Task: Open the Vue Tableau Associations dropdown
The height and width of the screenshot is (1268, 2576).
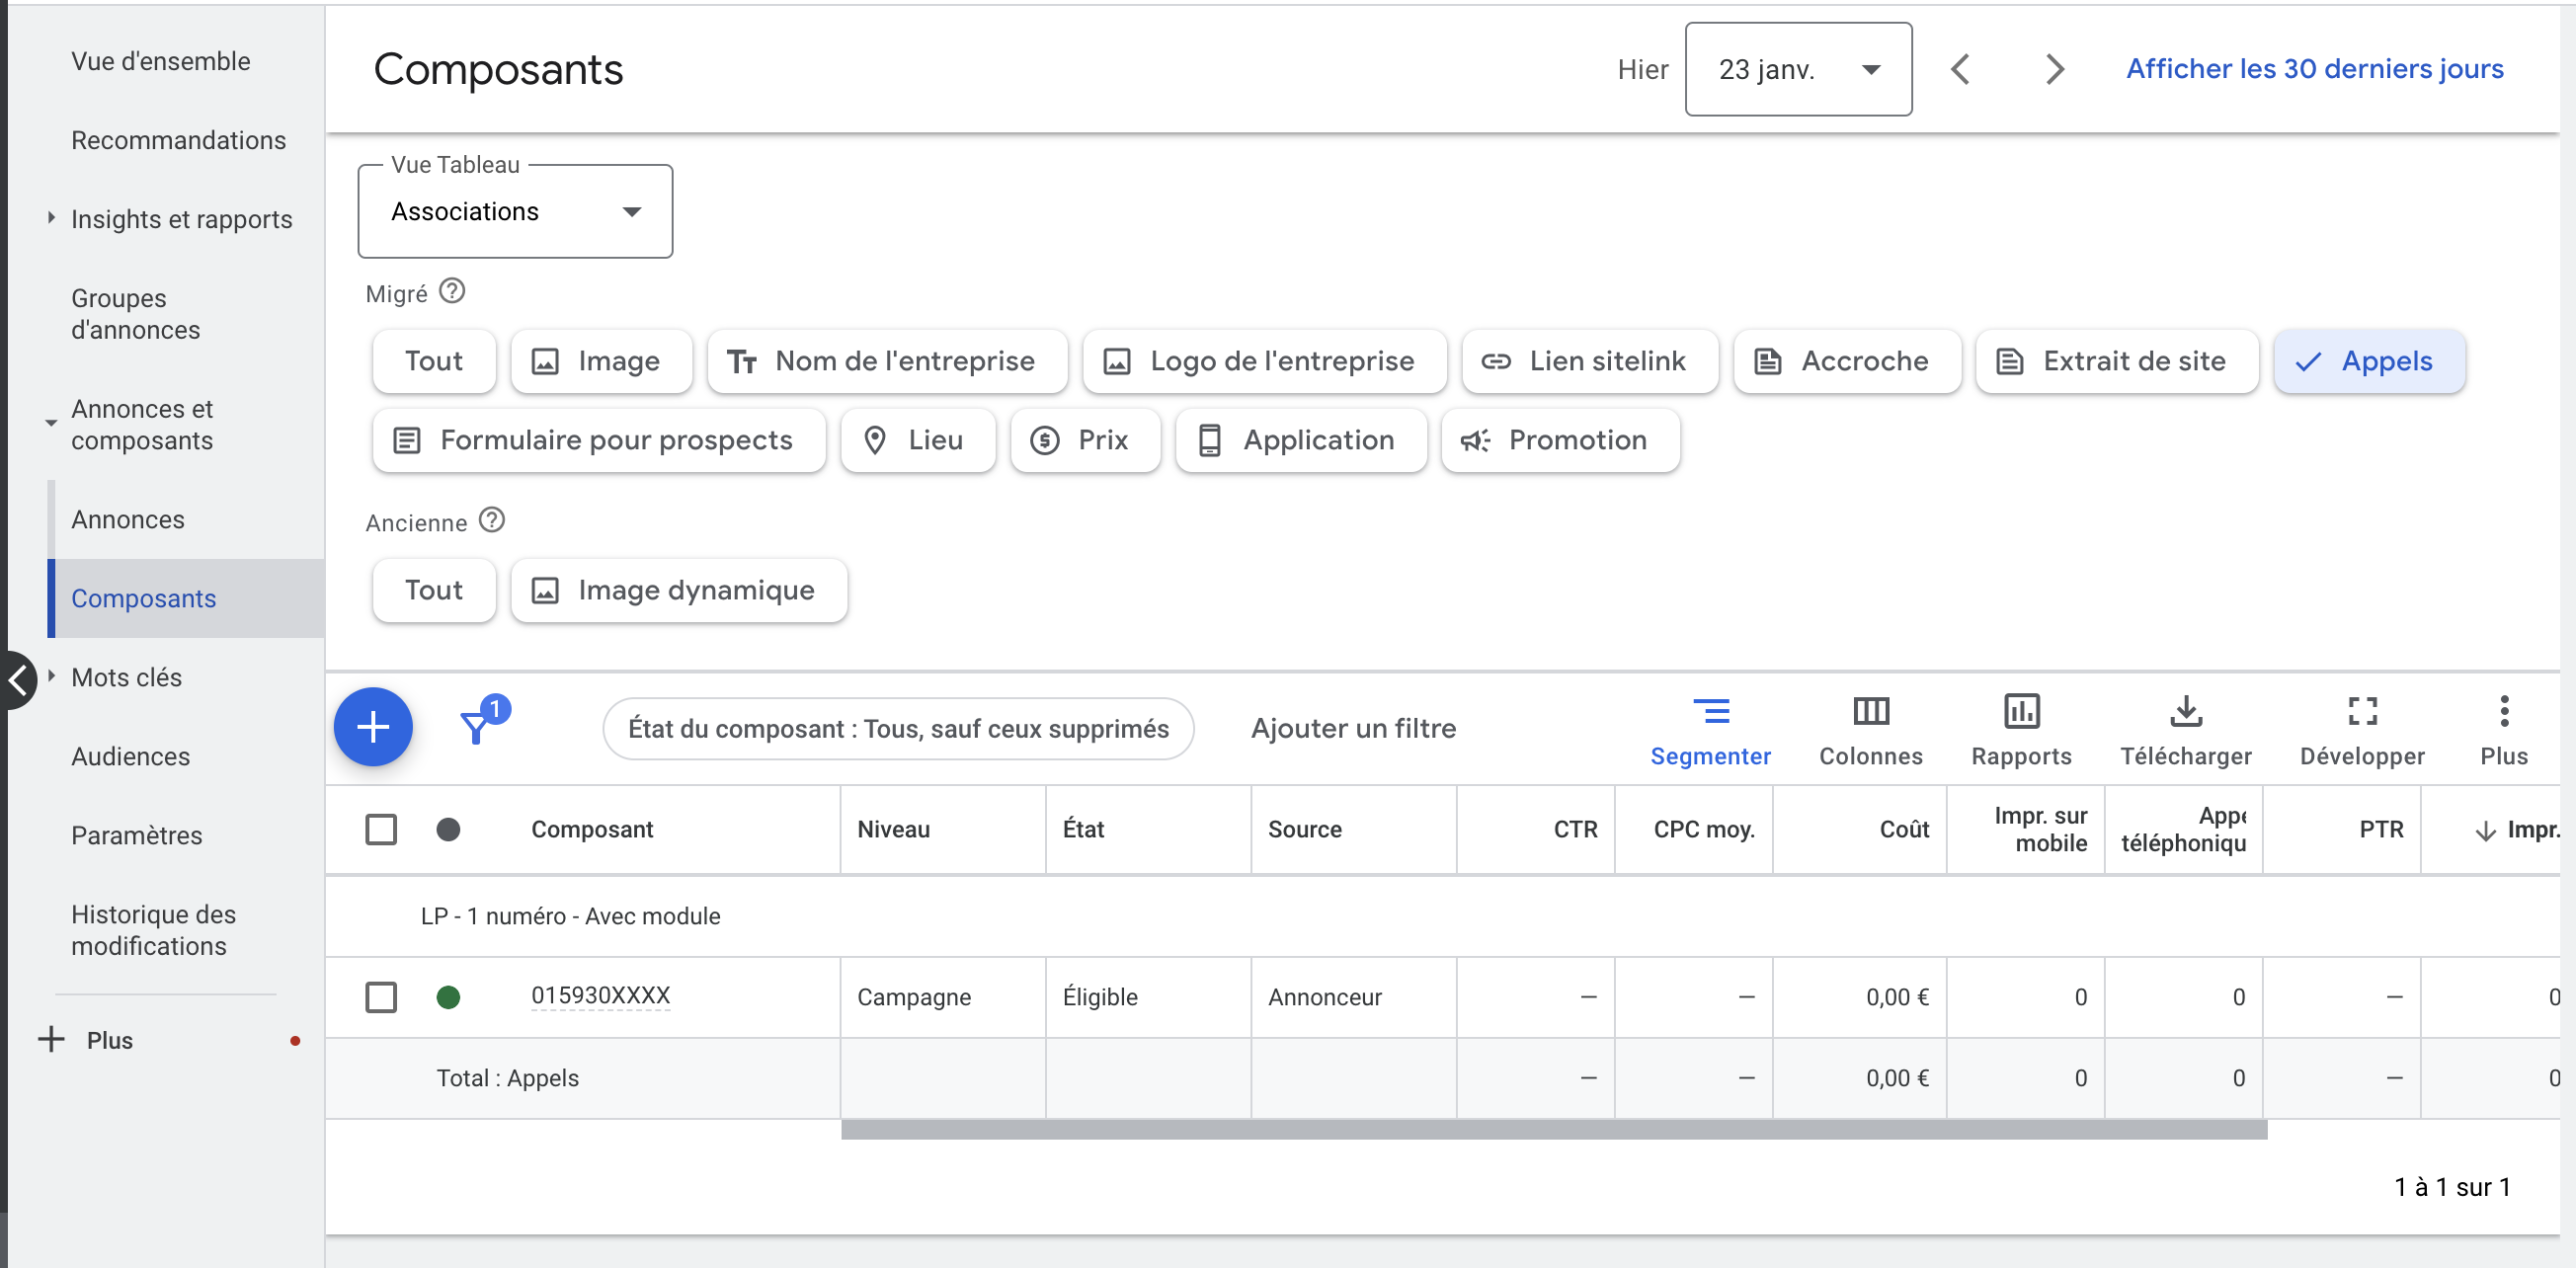Action: click(515, 211)
